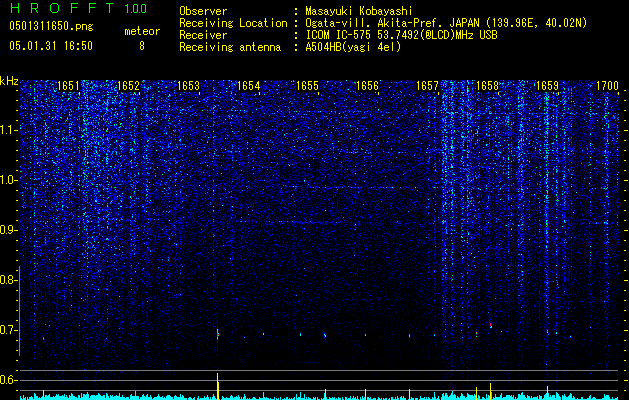
Task: Click the grey detection range bar beside 0.8 kHz
Action: (x=19, y=311)
